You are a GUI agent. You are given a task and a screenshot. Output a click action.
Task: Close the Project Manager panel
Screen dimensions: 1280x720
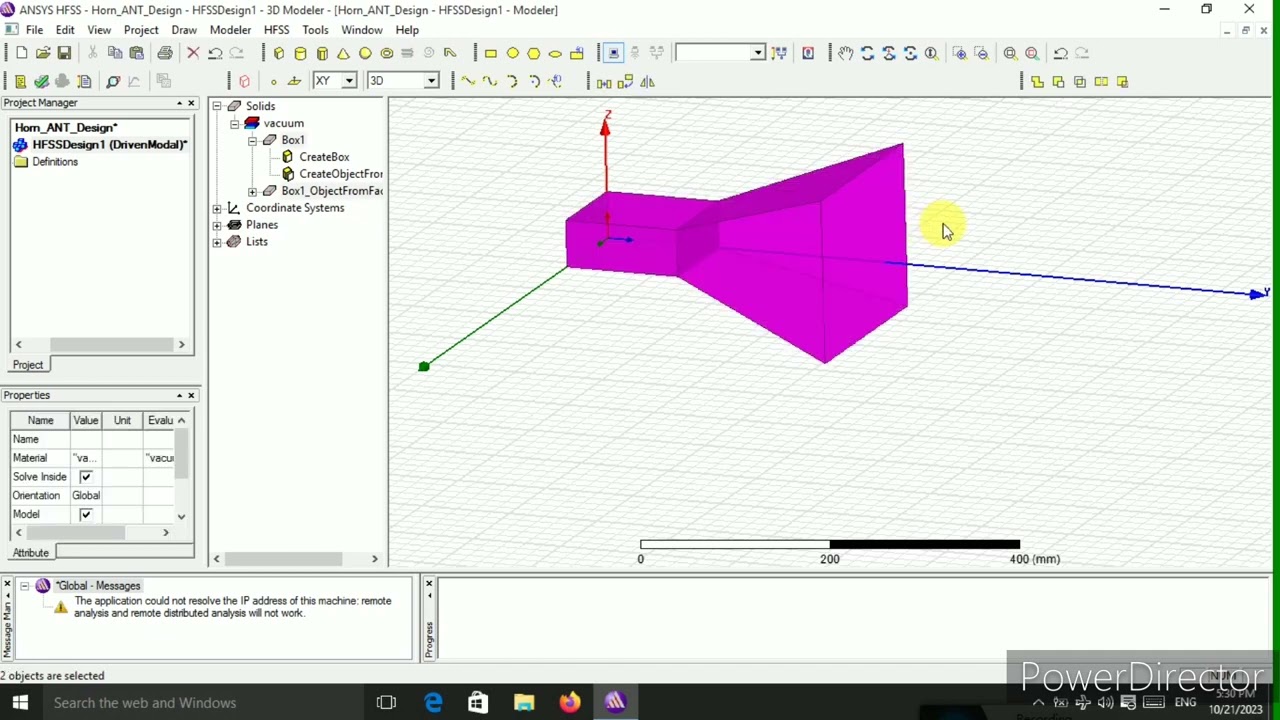[191, 103]
